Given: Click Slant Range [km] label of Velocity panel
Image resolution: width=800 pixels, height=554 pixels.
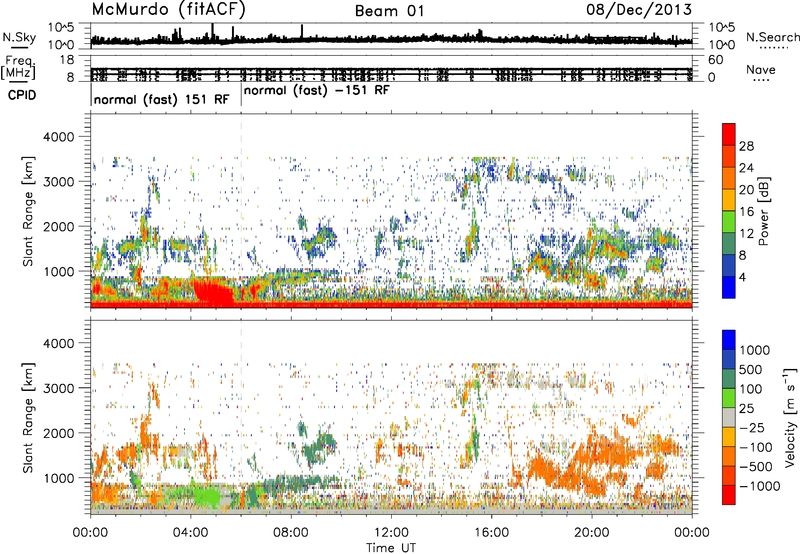Looking at the screenshot, I should click(x=28, y=417).
